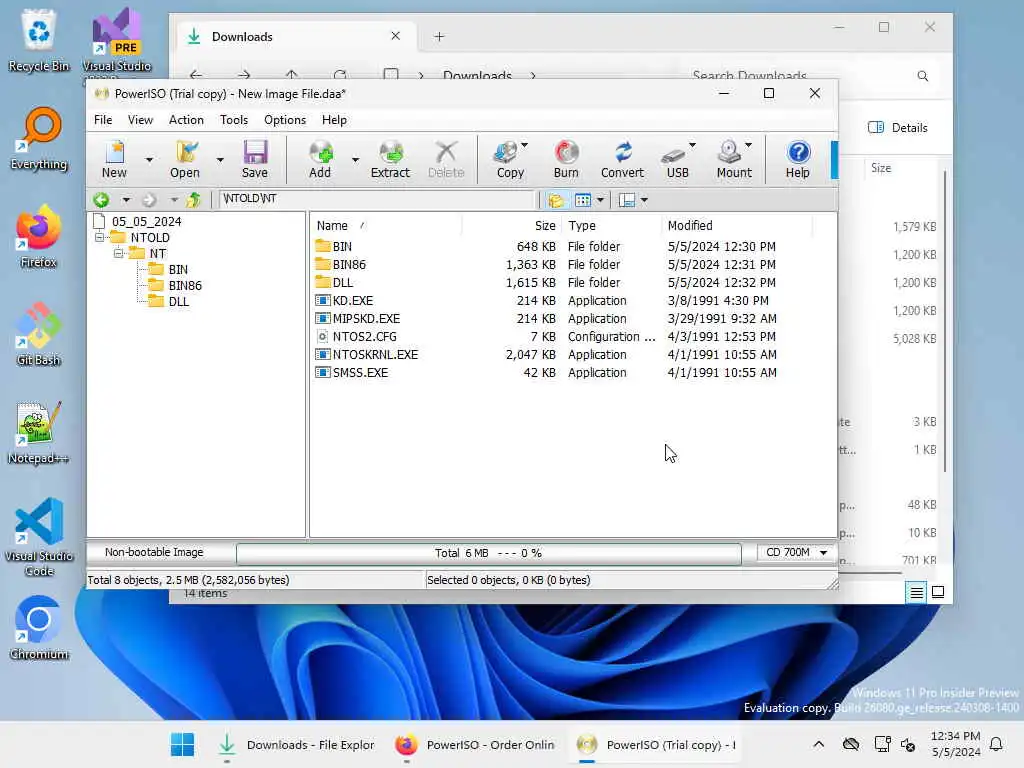1024x768 pixels.
Task: Click the Non-bootable Image status label
Action: click(x=154, y=552)
